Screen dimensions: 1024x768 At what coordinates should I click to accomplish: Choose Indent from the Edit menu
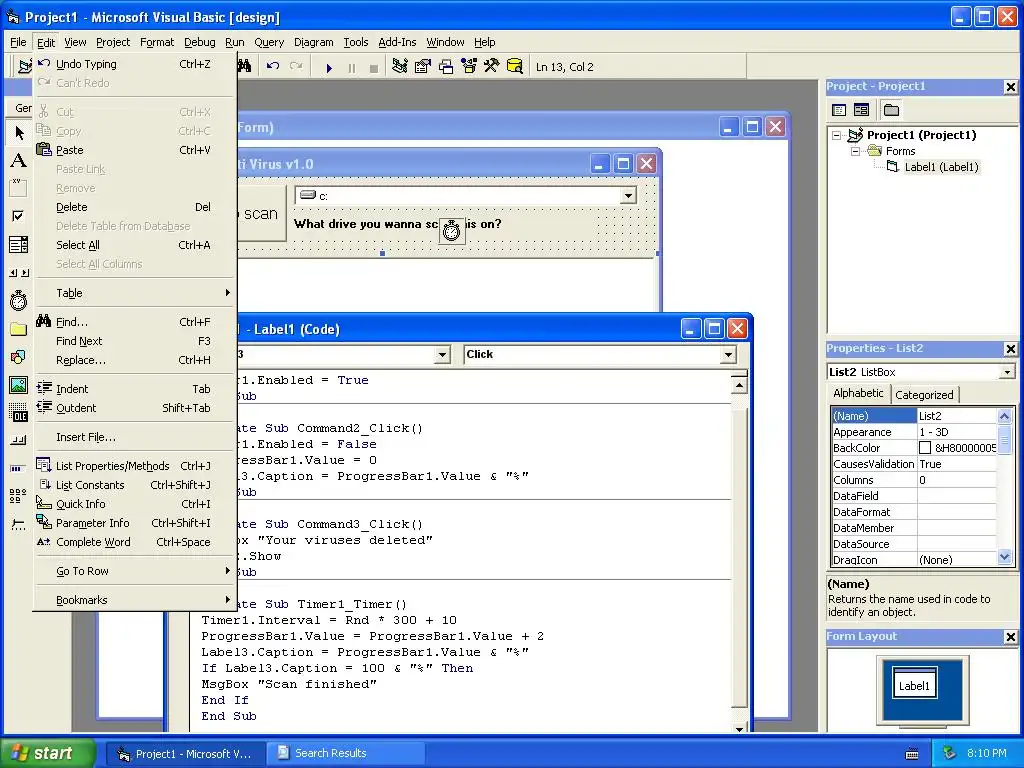pos(135,389)
